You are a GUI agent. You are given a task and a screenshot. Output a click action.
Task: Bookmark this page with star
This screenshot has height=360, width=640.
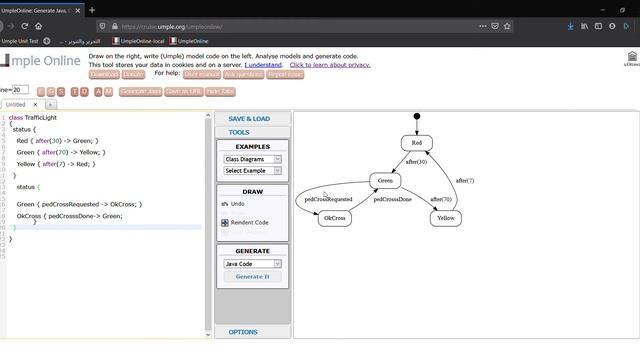507,26
